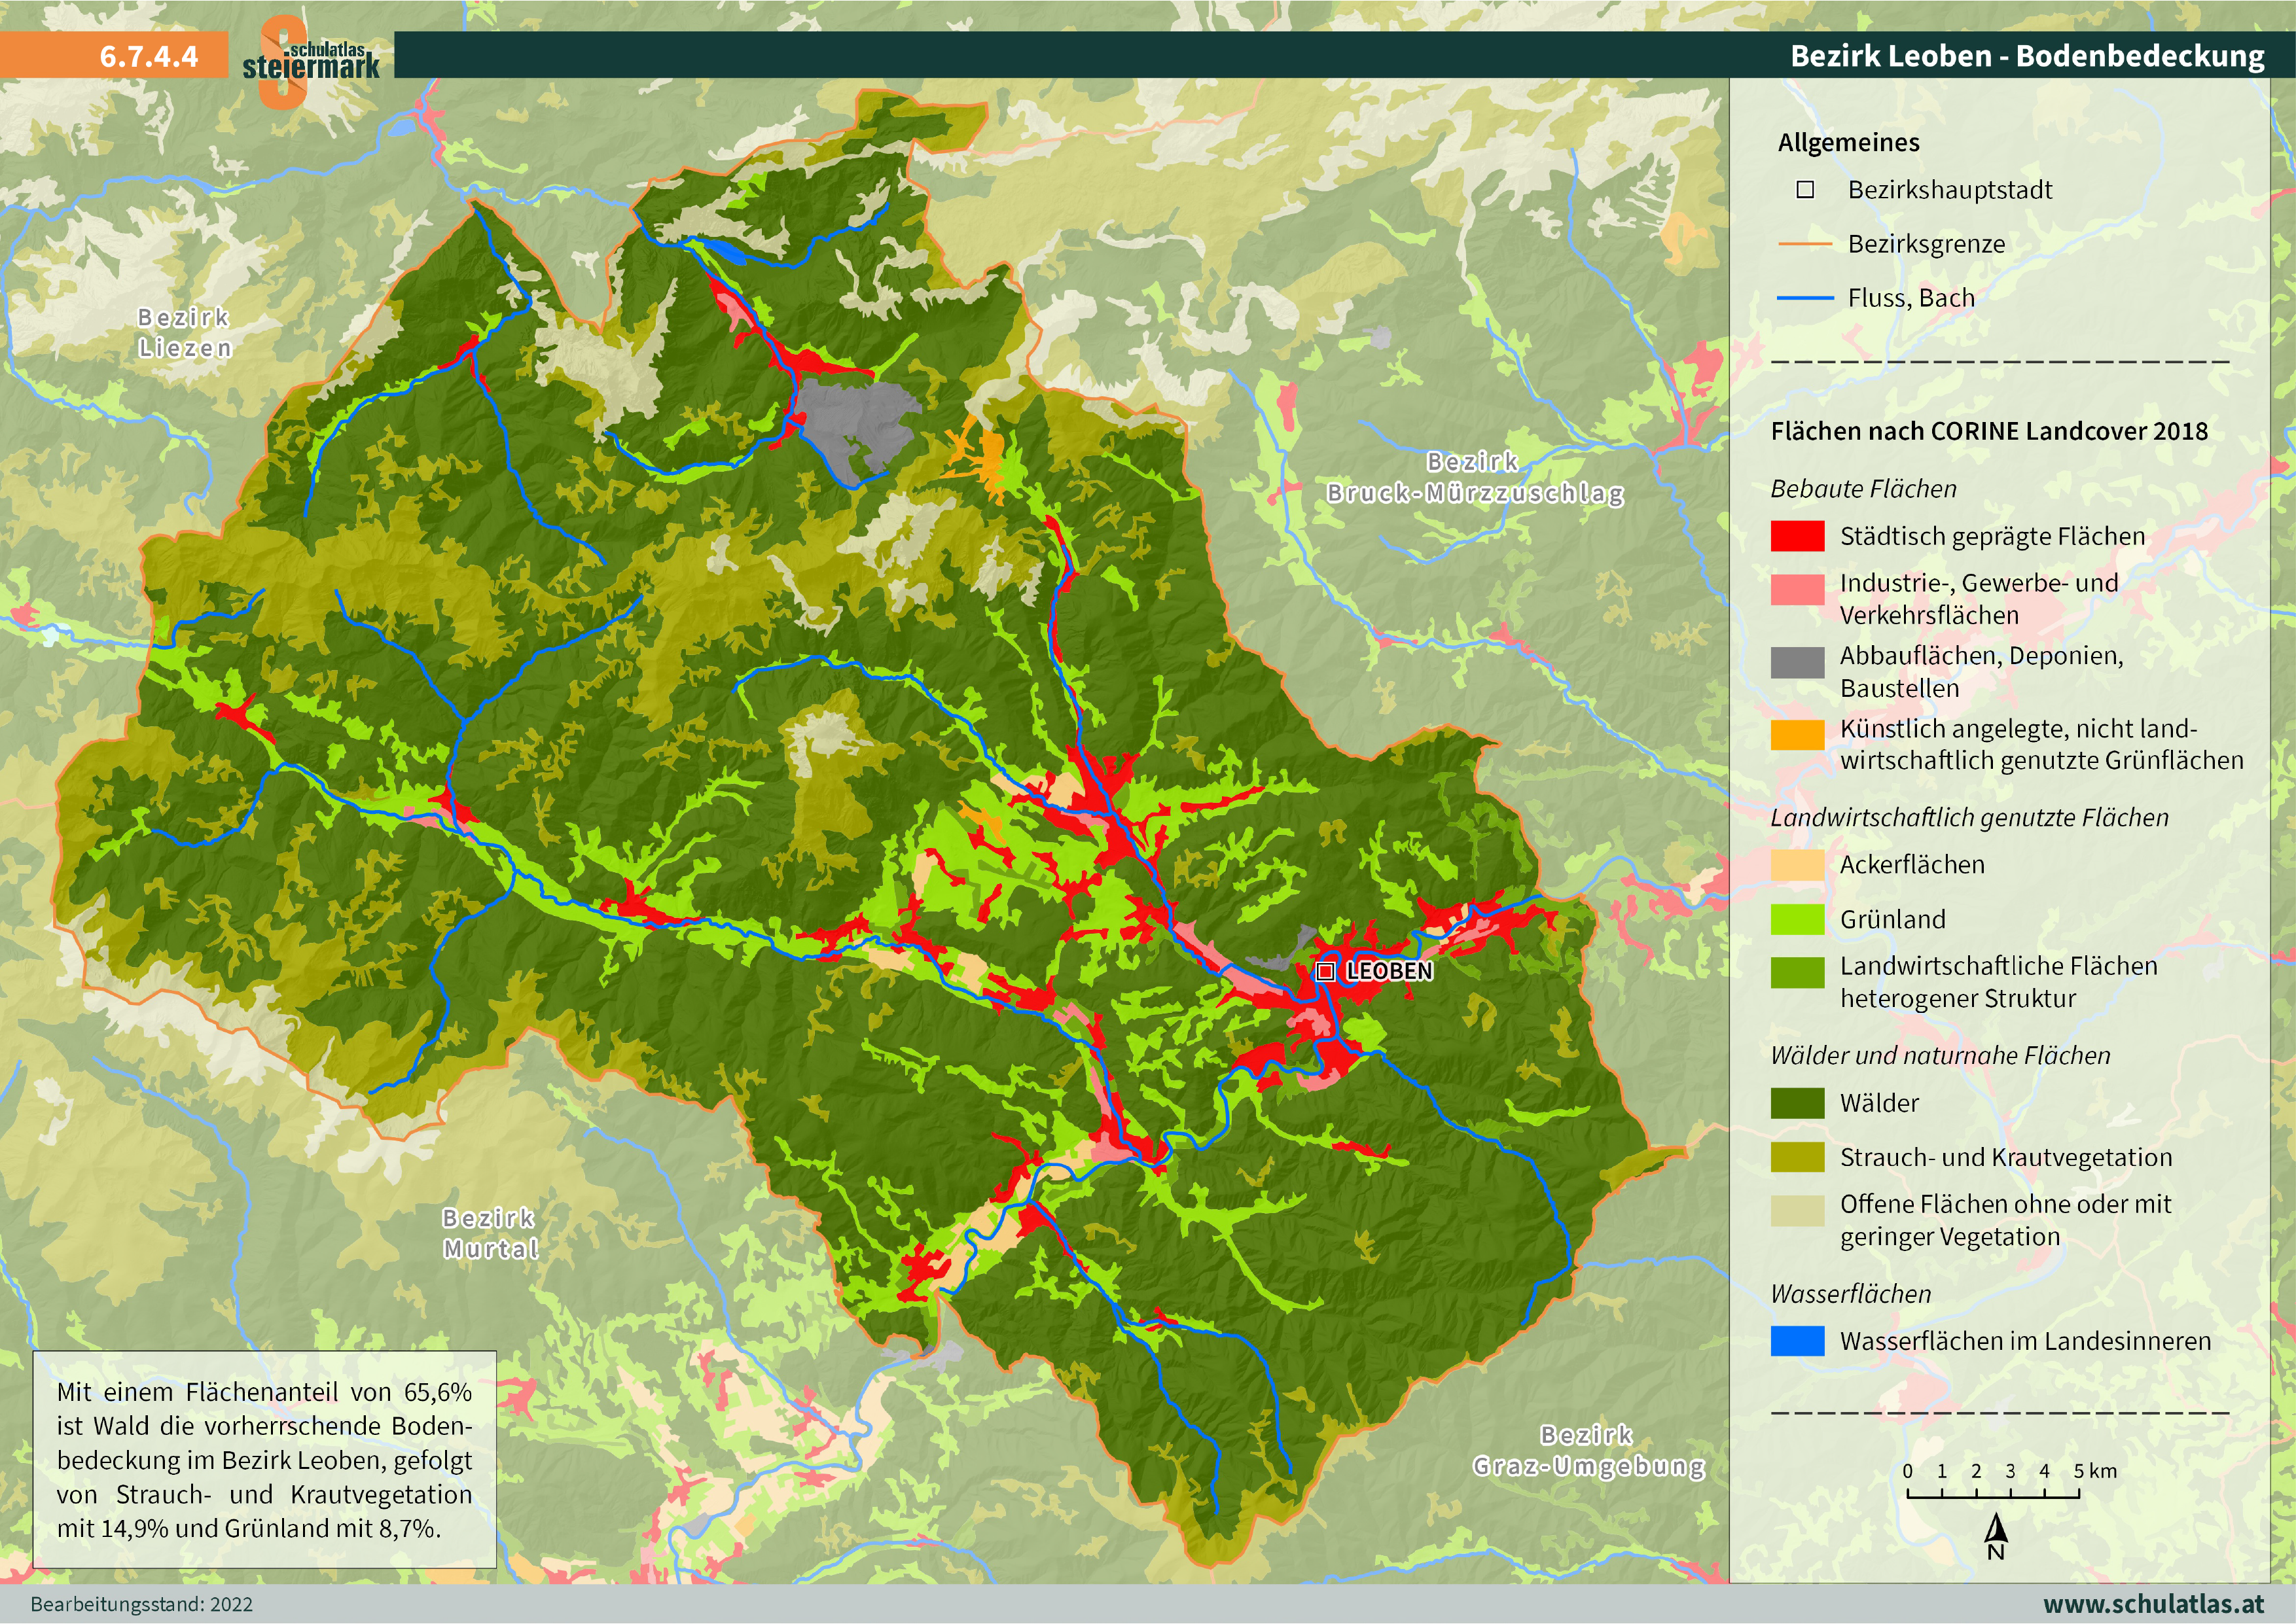Click the gray Abbauflächen legend swatch

click(1797, 662)
